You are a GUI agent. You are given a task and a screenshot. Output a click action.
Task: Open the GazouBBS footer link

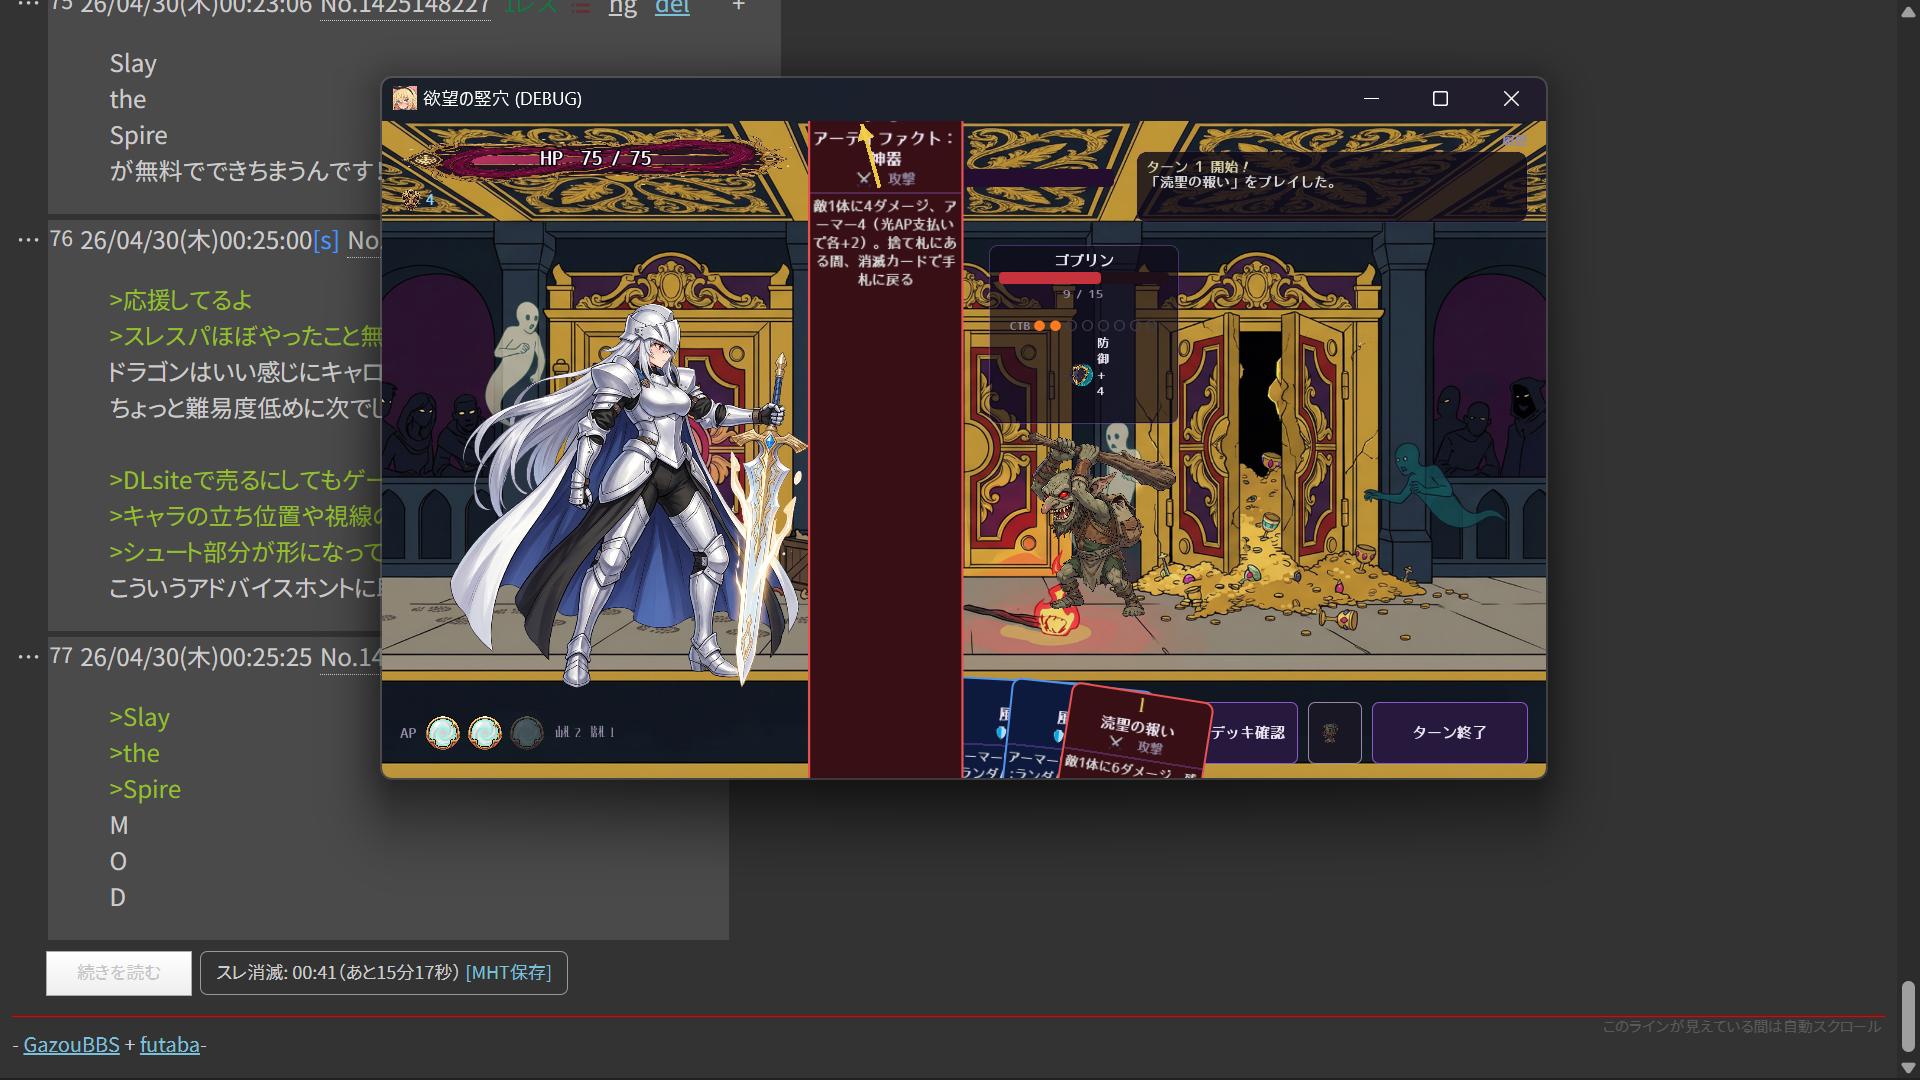pos(71,1045)
